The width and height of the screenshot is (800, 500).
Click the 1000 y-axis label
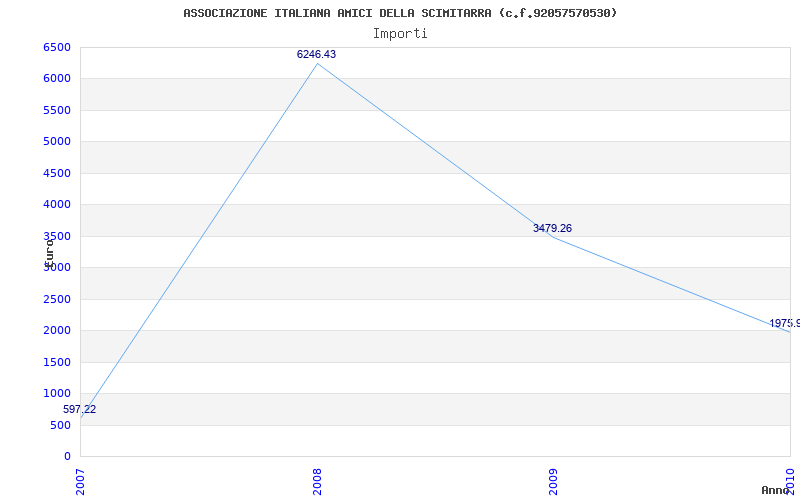tap(57, 393)
